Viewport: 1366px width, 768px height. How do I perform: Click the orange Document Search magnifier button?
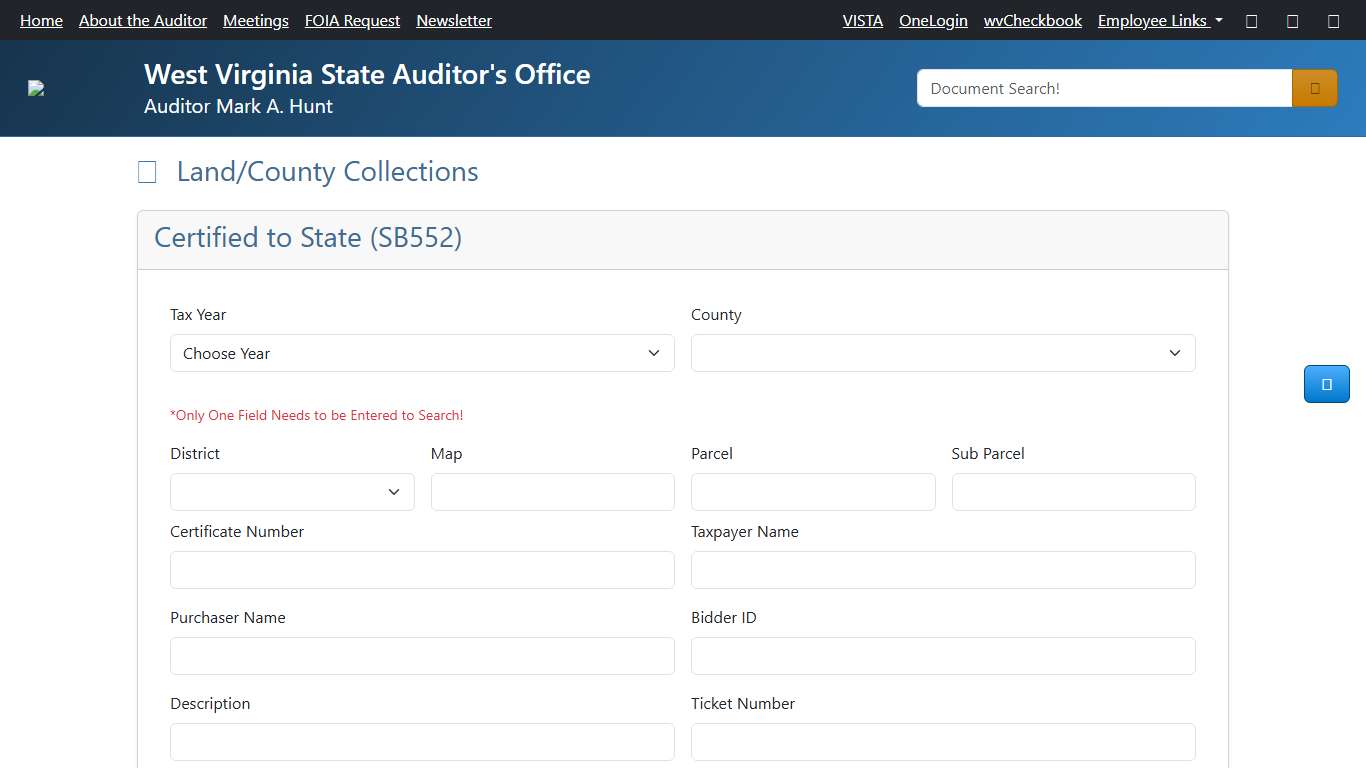(1313, 88)
